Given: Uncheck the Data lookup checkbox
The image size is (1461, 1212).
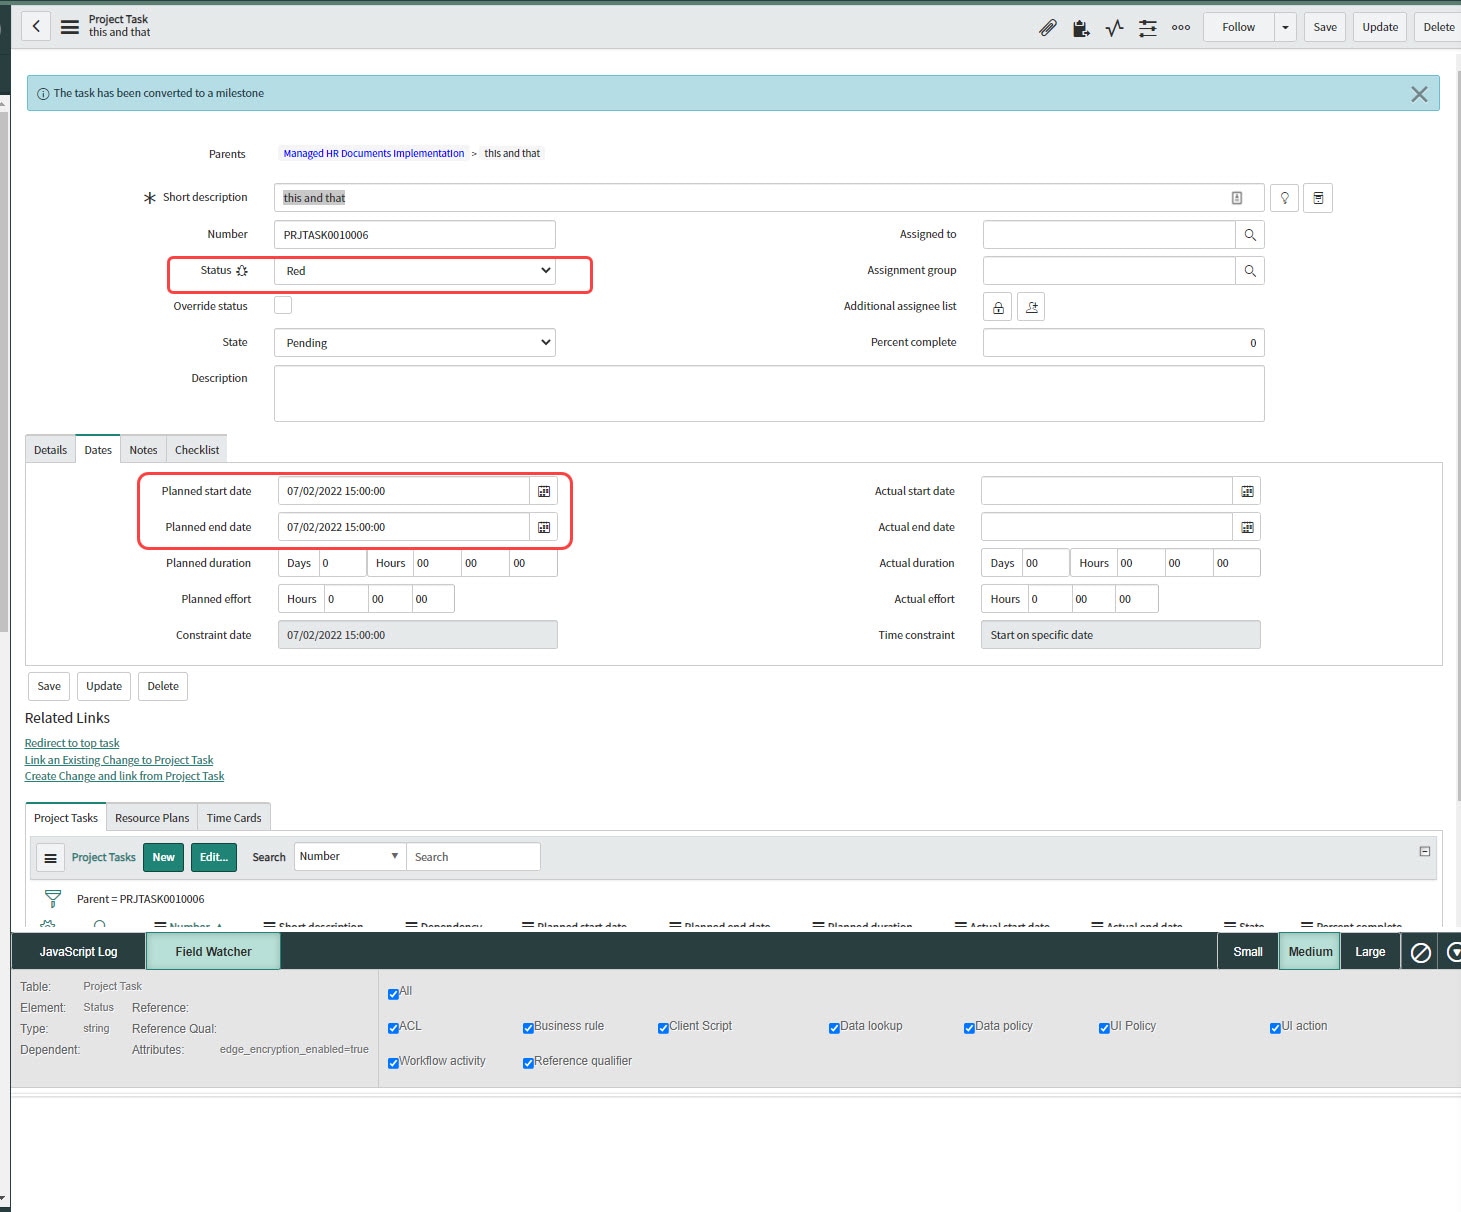Looking at the screenshot, I should point(834,1028).
